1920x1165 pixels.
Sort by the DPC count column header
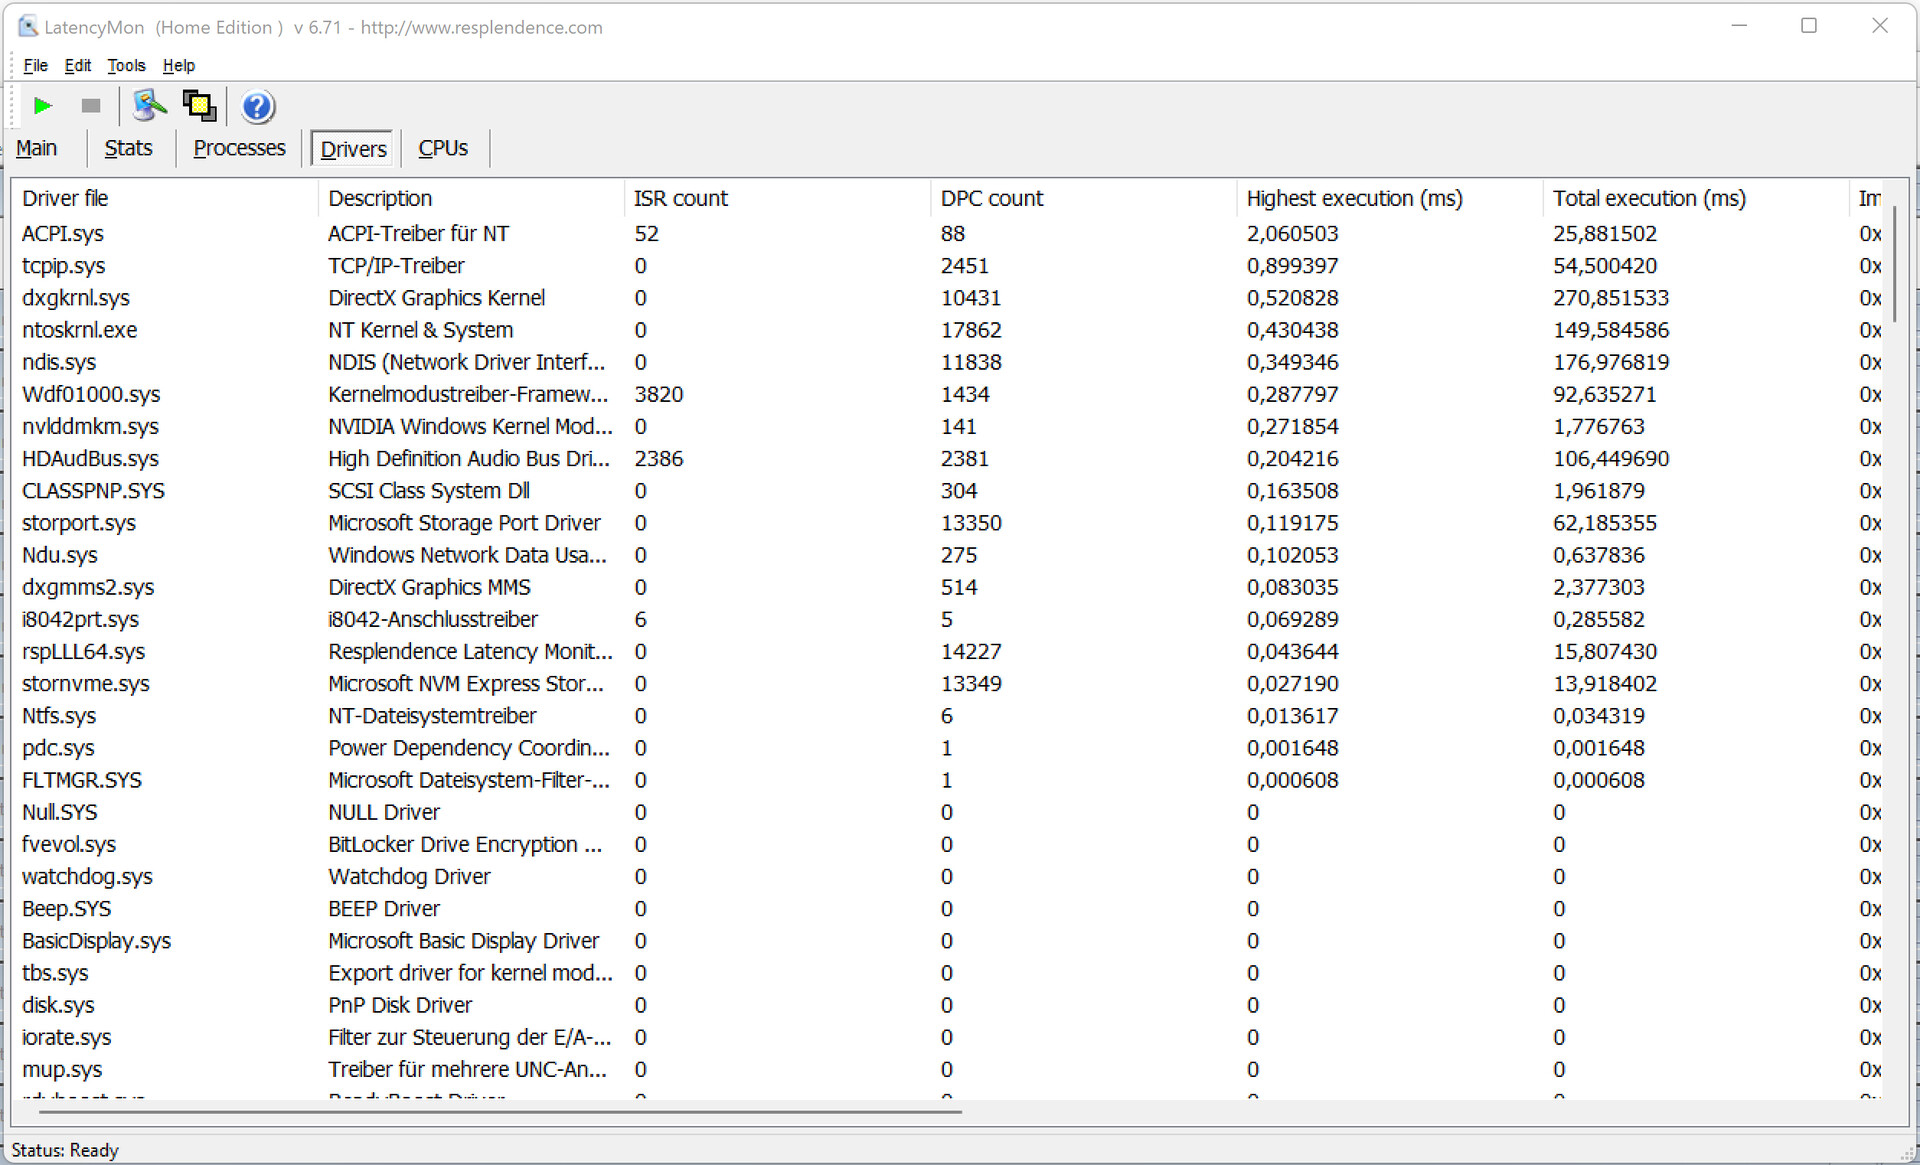(x=991, y=198)
